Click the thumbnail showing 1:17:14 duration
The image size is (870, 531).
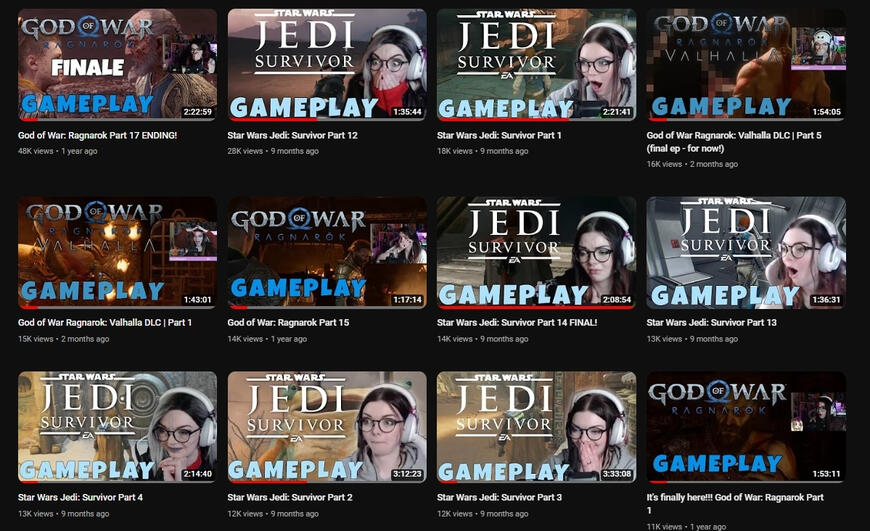[327, 252]
